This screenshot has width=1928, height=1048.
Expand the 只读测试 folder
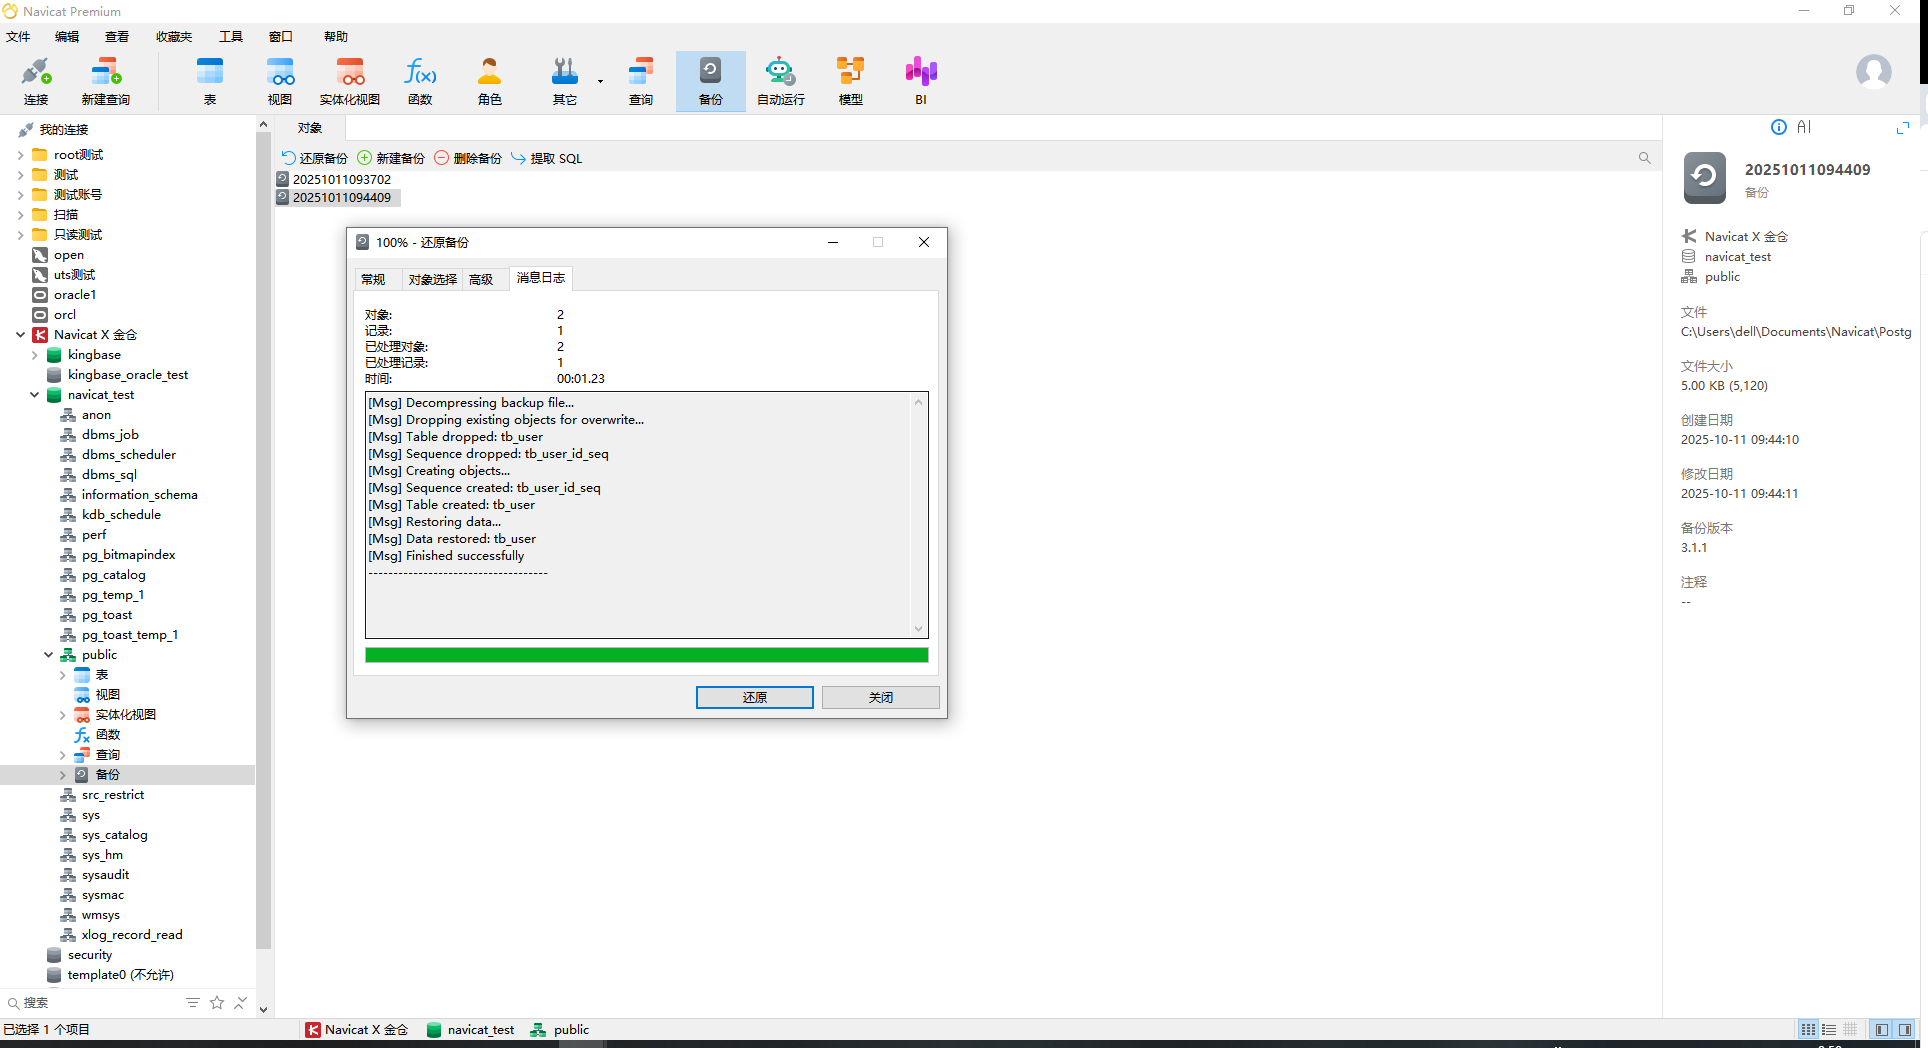click(x=21, y=235)
